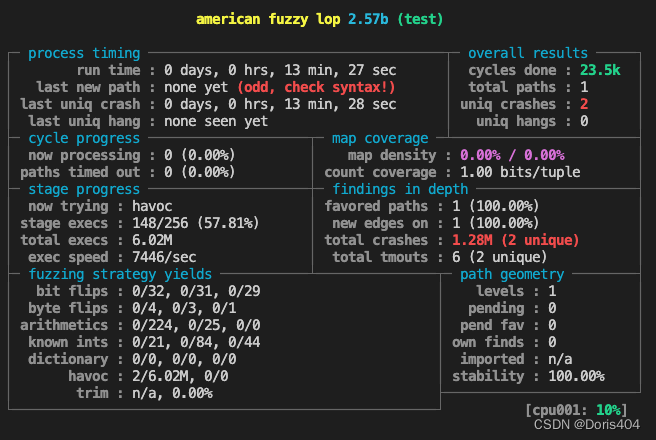This screenshot has height=440, width=656.
Task: Click the 'dictionary' row label
Action: tap(68, 359)
